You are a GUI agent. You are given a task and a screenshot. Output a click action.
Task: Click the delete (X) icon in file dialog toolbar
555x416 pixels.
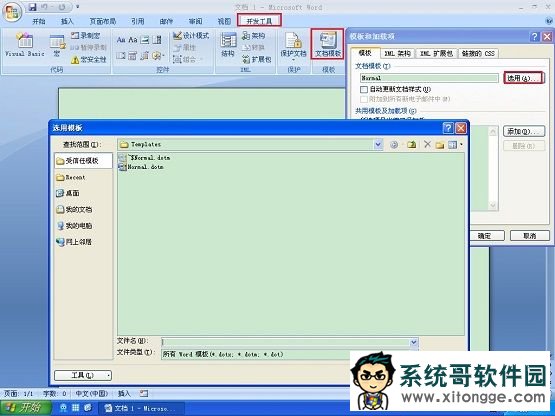pyautogui.click(x=427, y=144)
